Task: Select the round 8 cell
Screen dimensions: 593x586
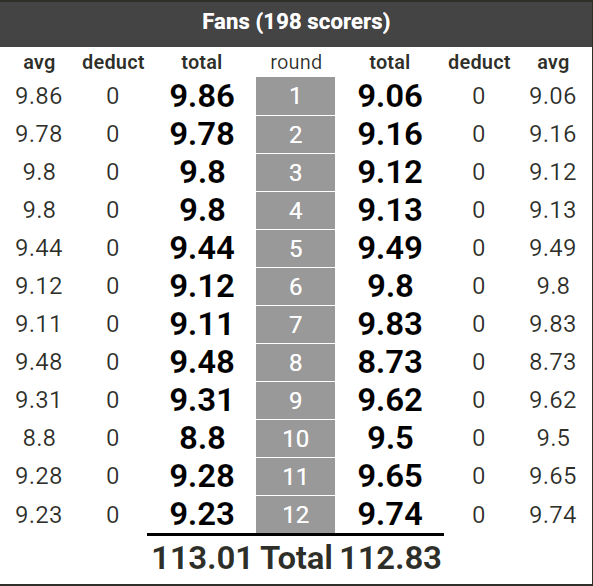Action: 295,362
